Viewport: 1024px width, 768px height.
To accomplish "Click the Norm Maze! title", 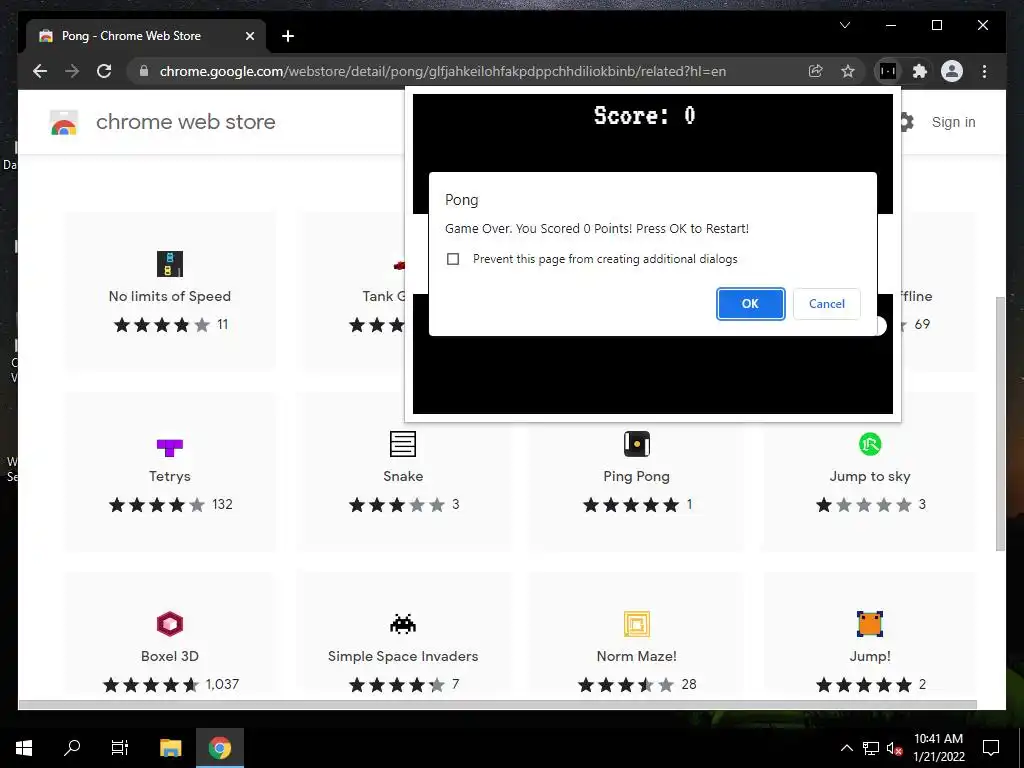I will coord(637,656).
